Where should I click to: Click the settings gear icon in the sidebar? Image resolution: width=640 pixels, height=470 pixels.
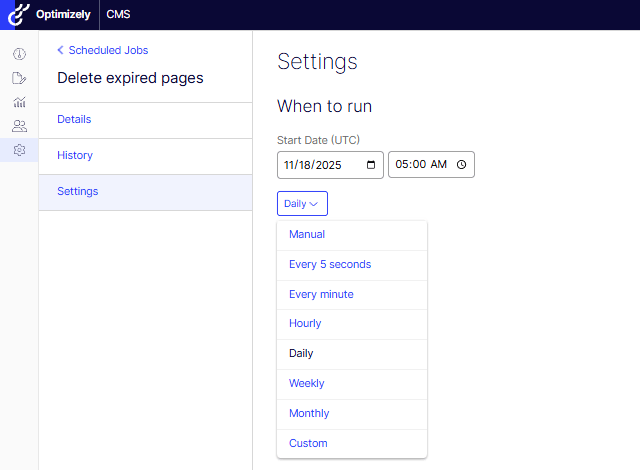pyautogui.click(x=19, y=150)
